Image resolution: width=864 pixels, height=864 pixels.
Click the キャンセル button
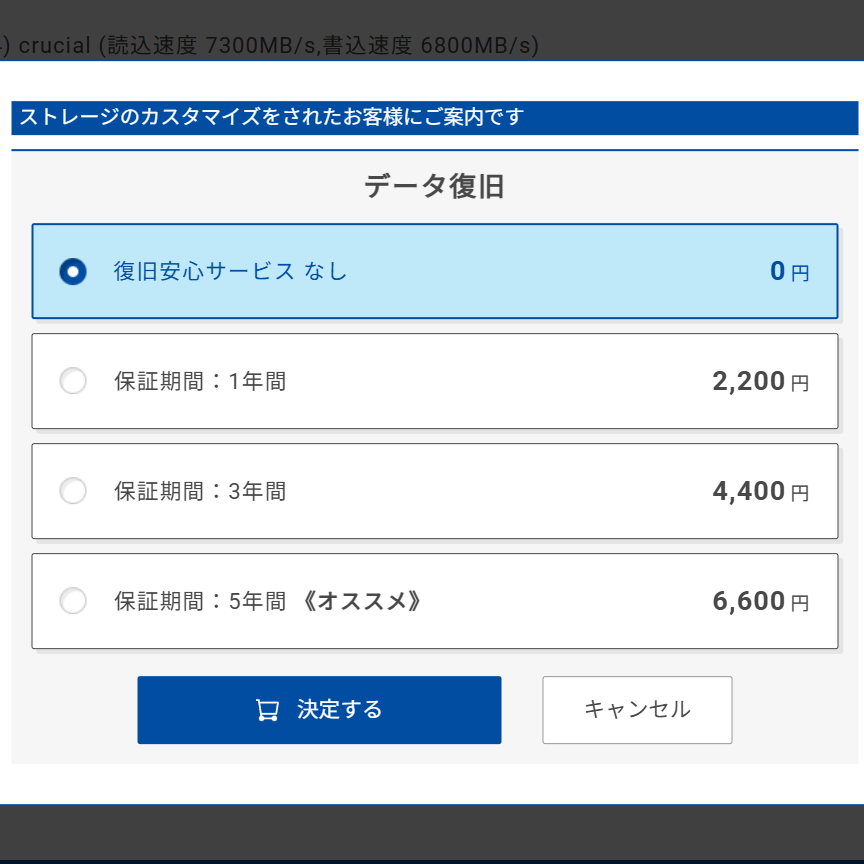[637, 710]
